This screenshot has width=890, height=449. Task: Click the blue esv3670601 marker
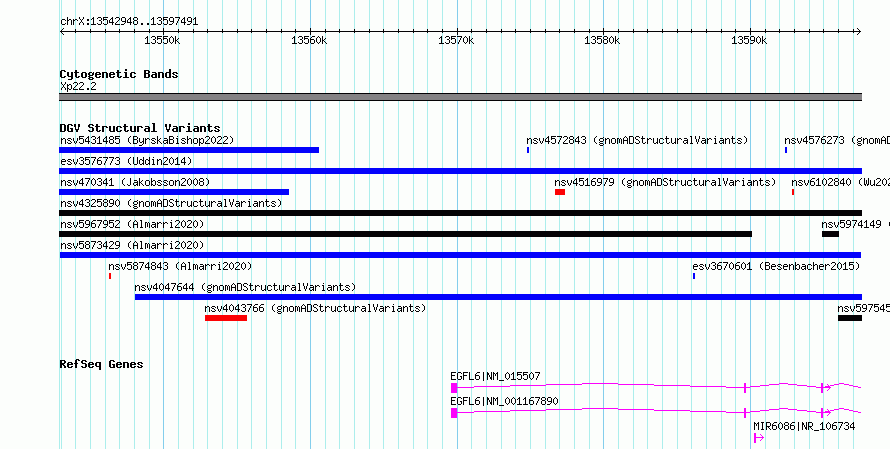pos(694,276)
